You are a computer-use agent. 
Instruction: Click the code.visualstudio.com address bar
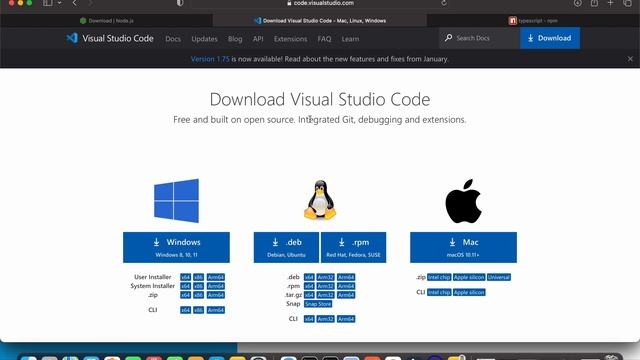(x=320, y=3)
